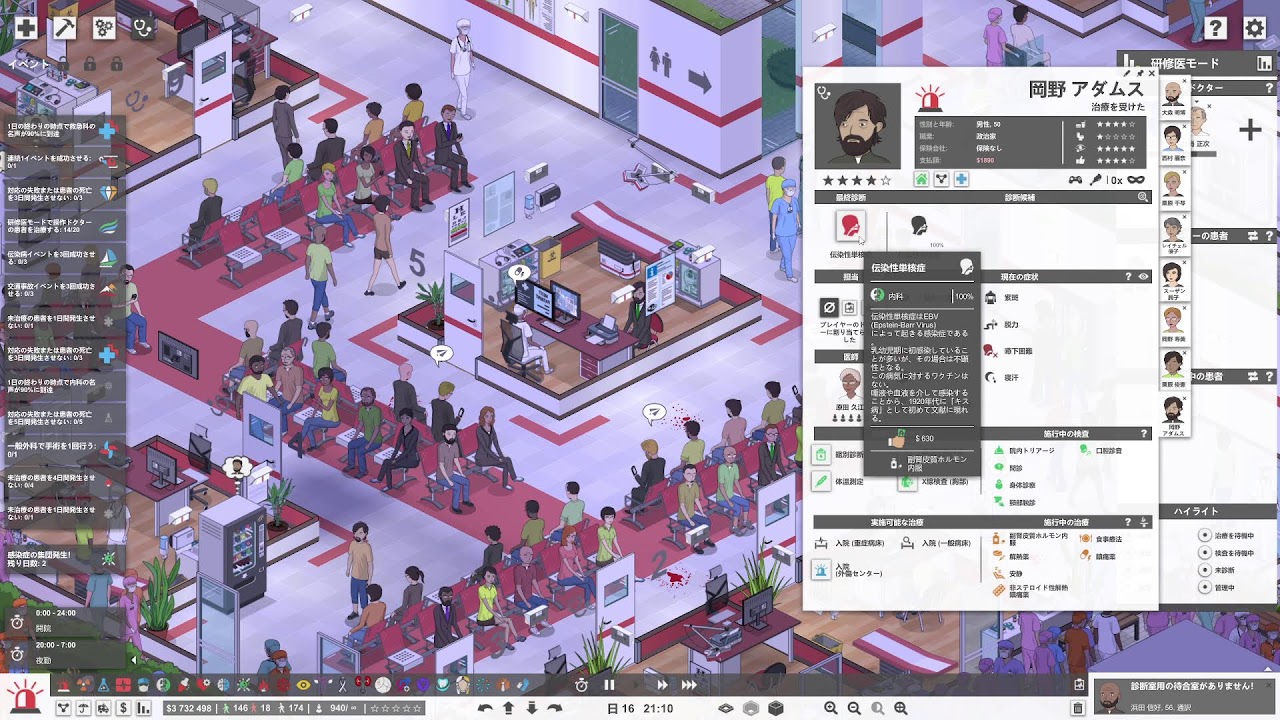The image size is (1280, 720).
Task: Select doctor 原田 久江 portrait
Action: [849, 385]
